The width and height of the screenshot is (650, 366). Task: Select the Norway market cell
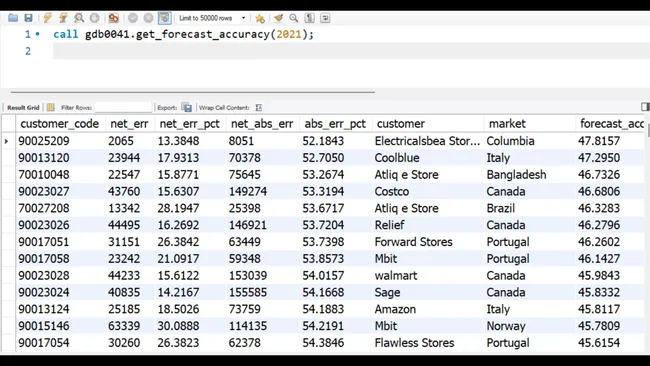[x=506, y=326]
